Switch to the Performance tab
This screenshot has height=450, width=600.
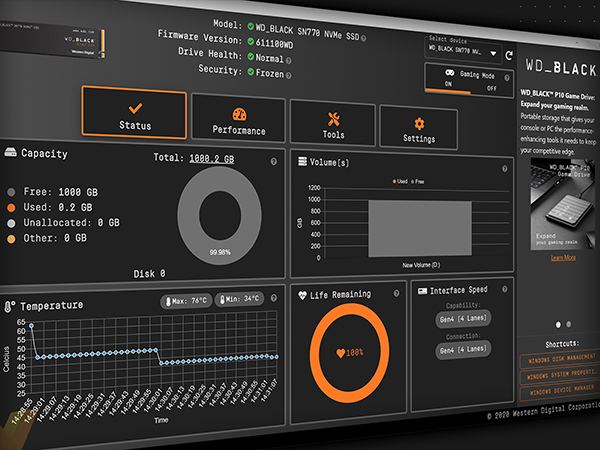238,118
